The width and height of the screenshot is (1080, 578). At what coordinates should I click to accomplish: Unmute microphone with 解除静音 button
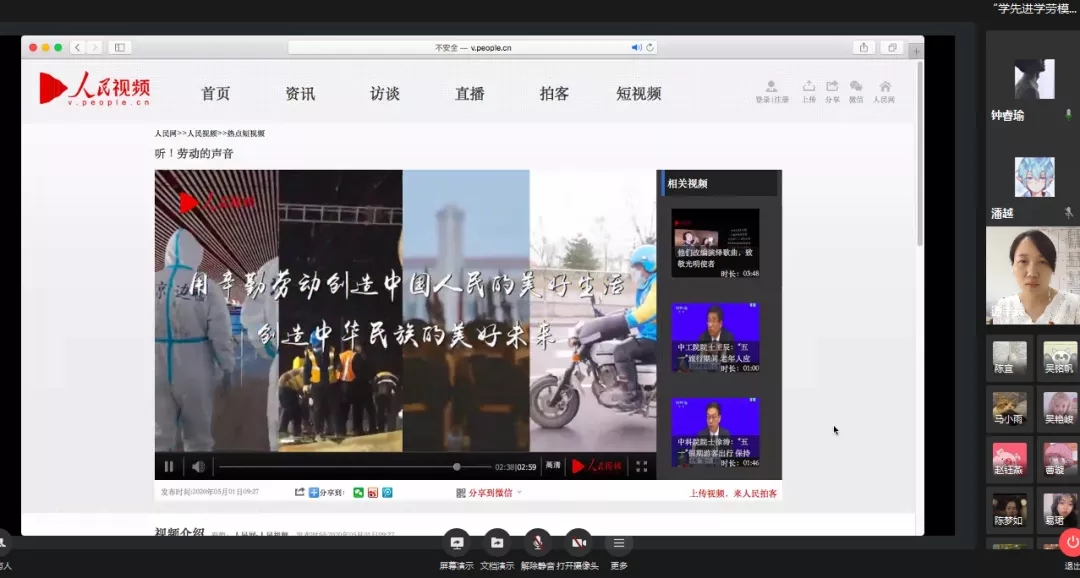(538, 543)
